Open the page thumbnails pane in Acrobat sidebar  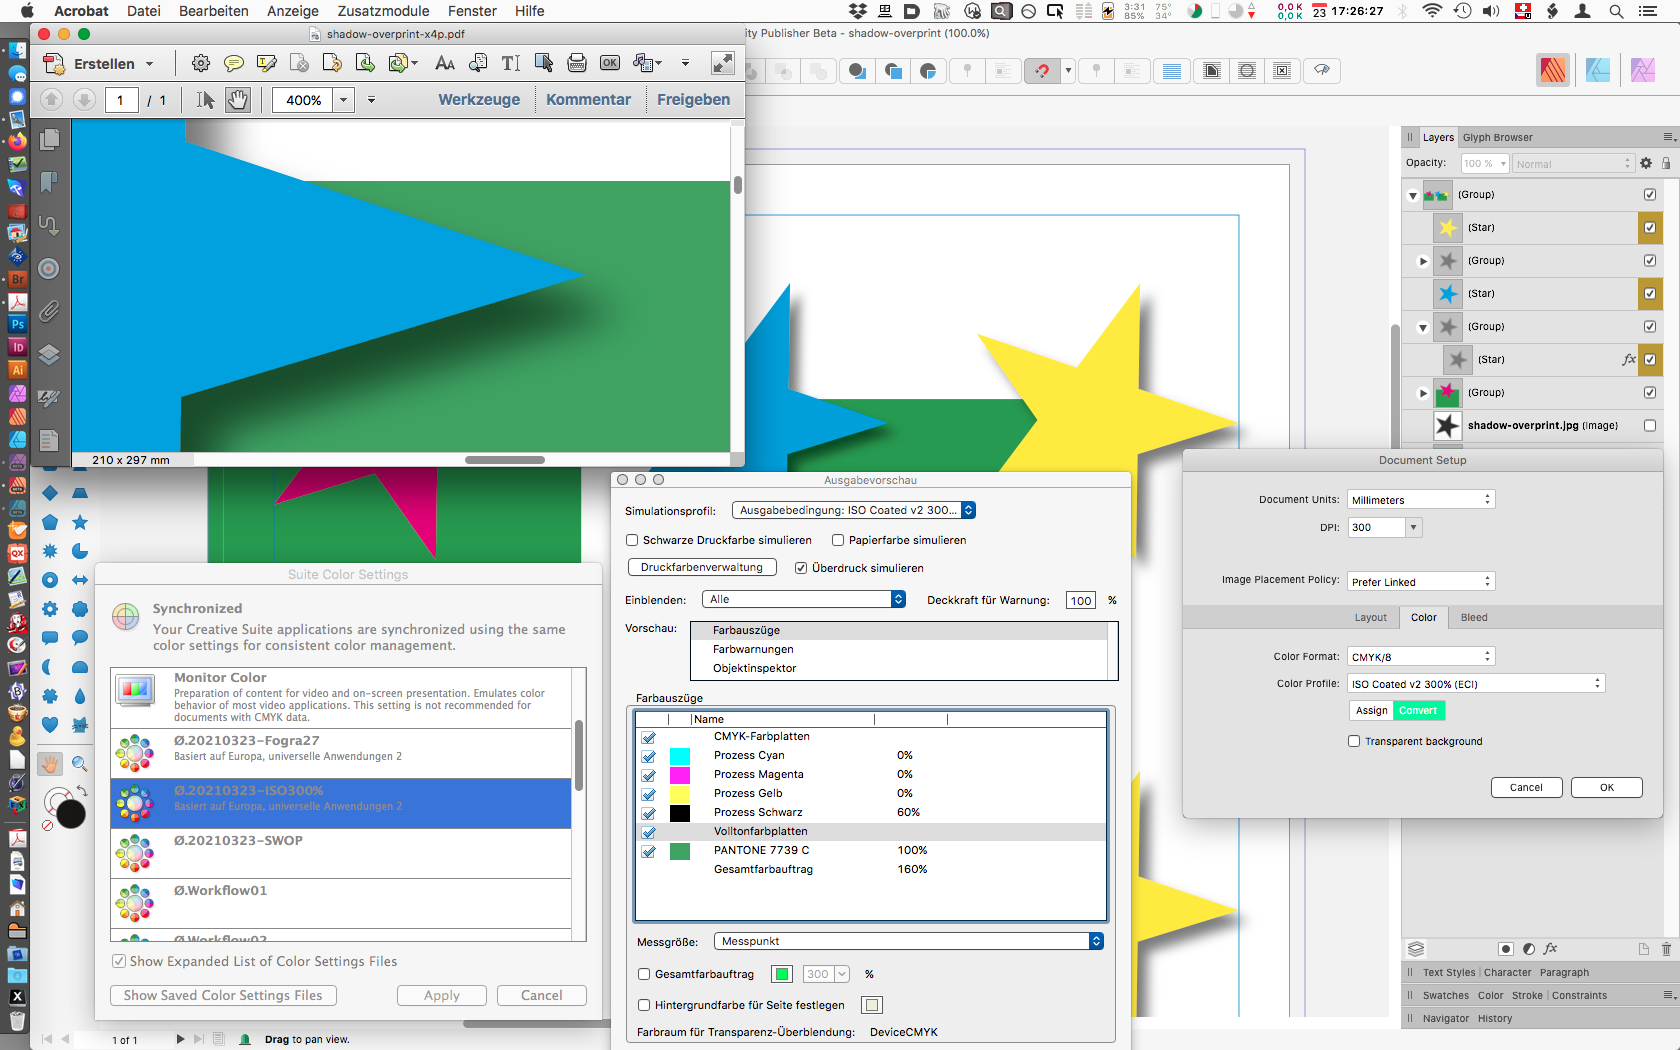point(49,139)
